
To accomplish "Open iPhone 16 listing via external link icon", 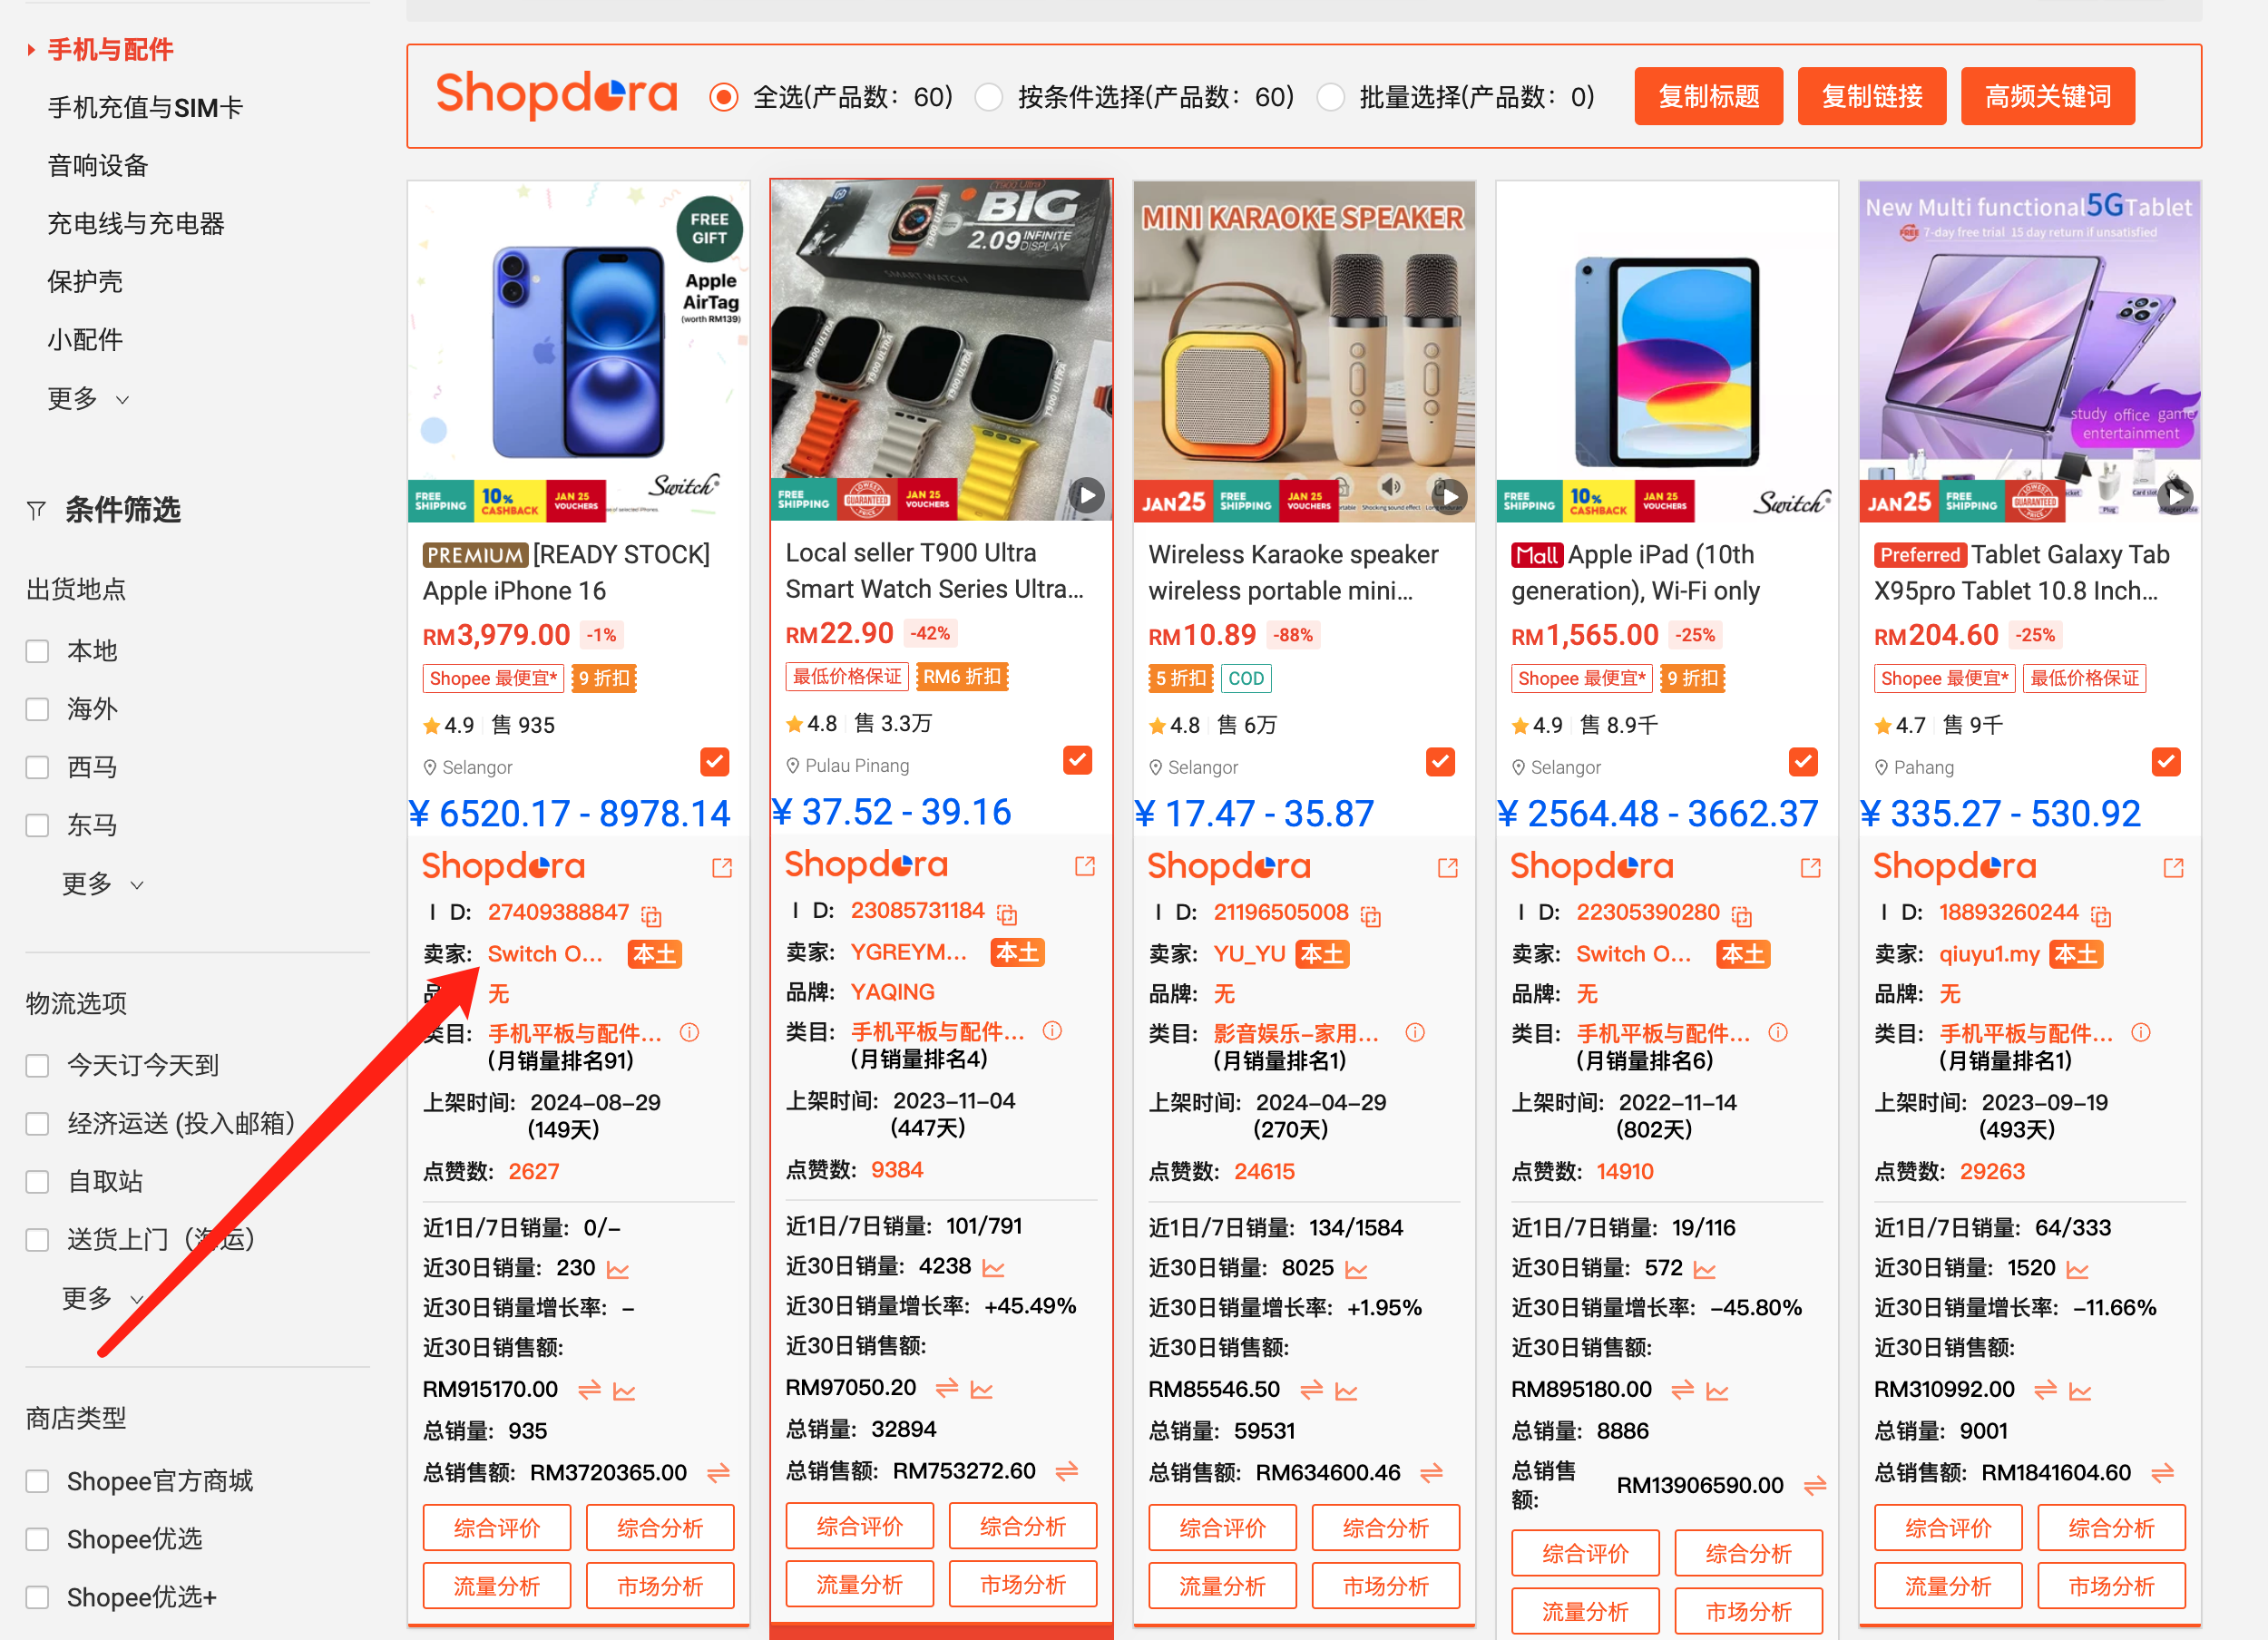I will coord(722,867).
